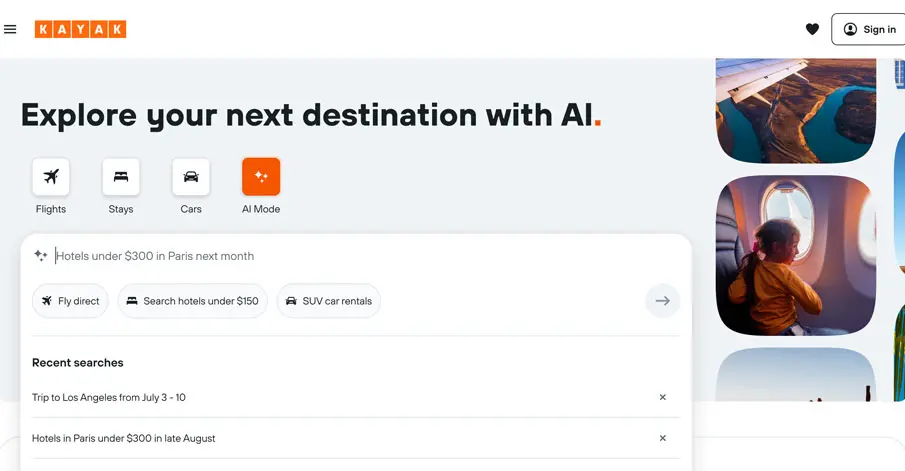Choose the SUV car rentals chip
Viewport: 905px width, 471px height.
[x=328, y=301]
